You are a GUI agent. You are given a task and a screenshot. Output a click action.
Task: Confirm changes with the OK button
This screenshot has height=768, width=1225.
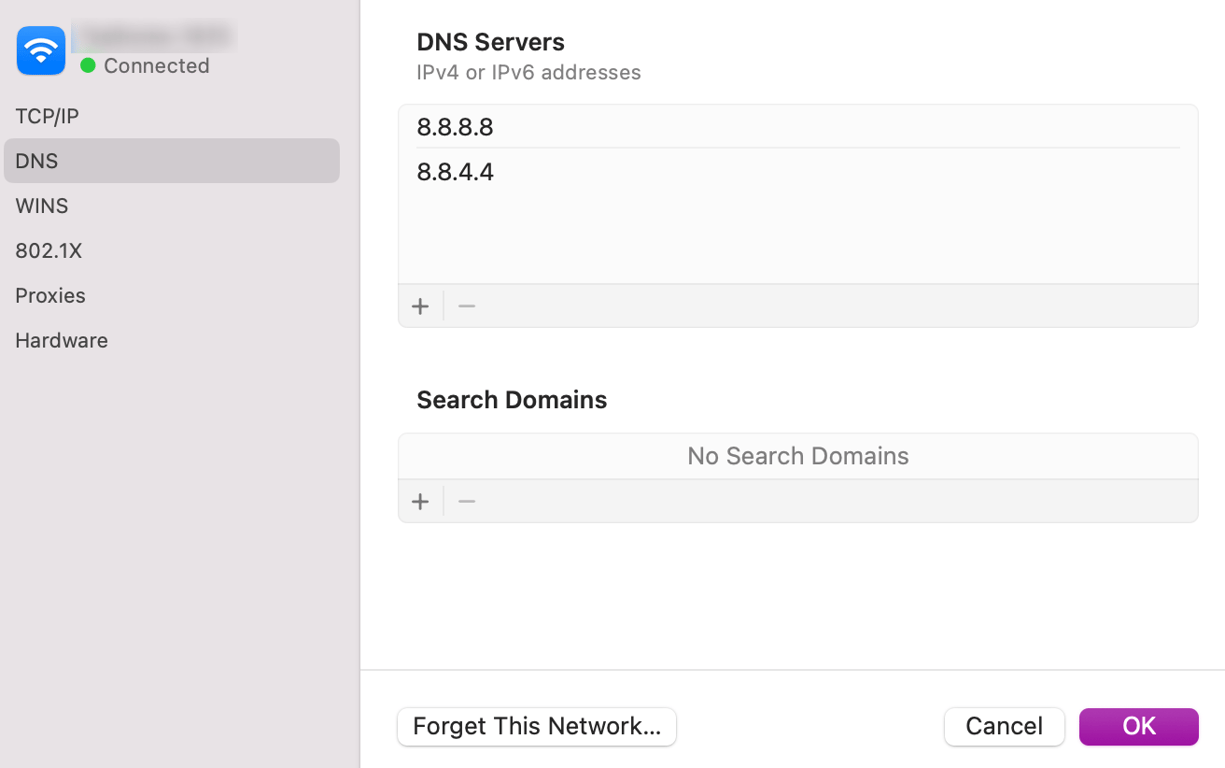(1138, 727)
